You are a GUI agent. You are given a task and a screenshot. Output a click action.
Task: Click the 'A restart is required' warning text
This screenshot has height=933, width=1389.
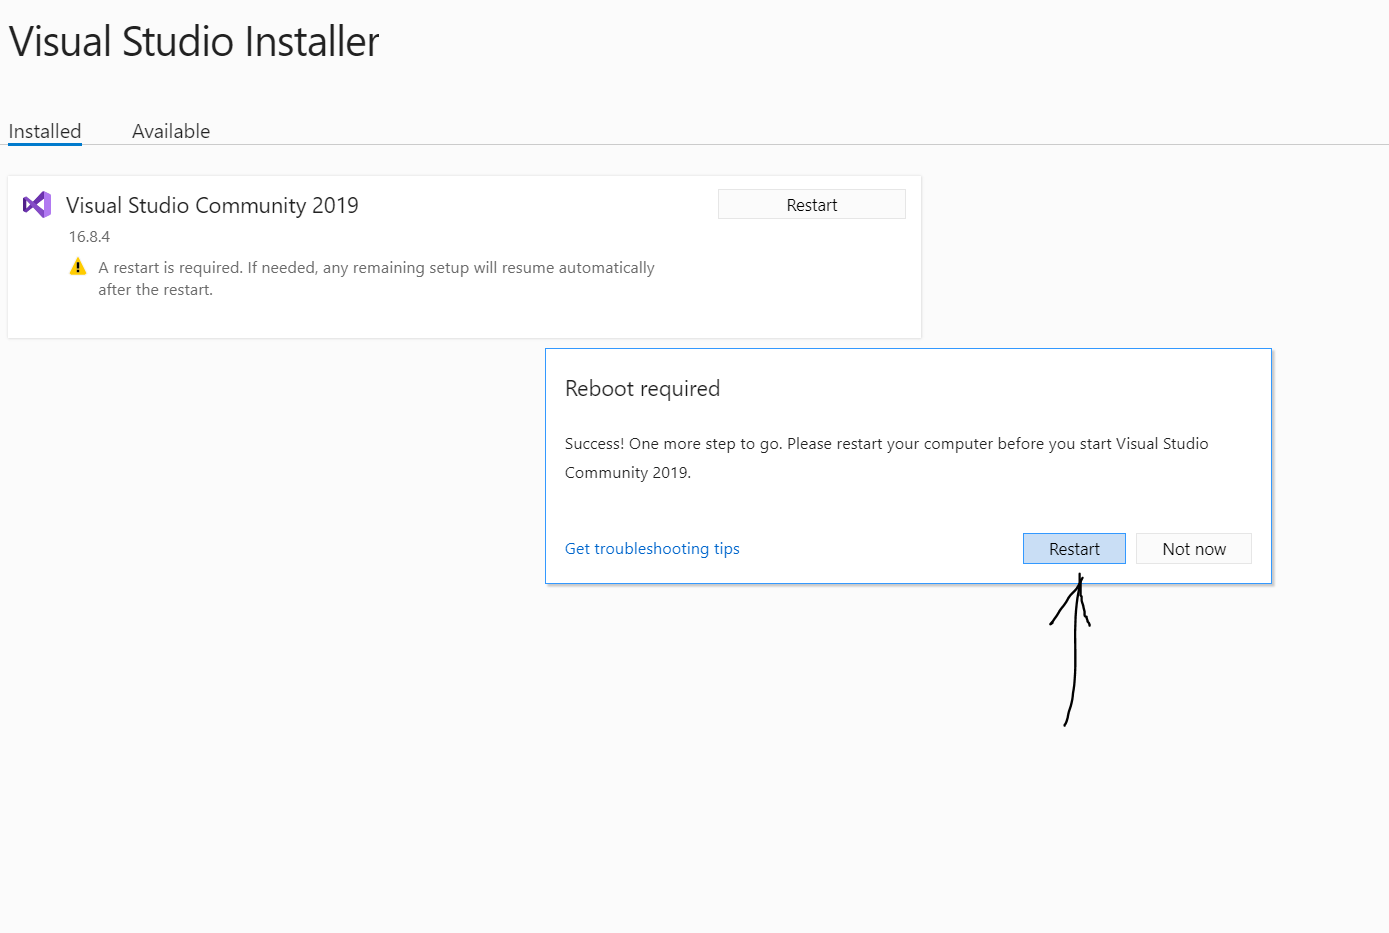click(x=376, y=268)
